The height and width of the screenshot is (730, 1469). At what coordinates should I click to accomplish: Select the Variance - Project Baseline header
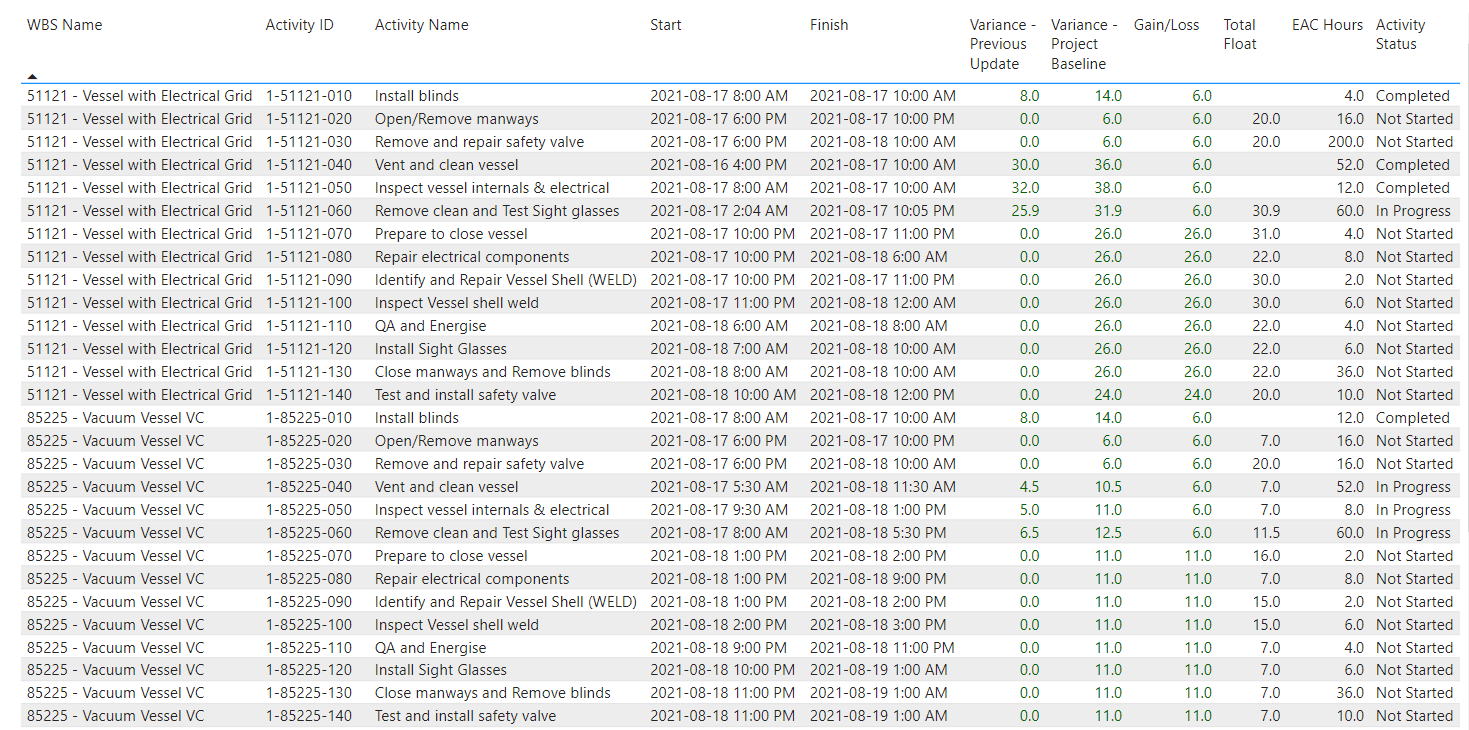(1084, 44)
